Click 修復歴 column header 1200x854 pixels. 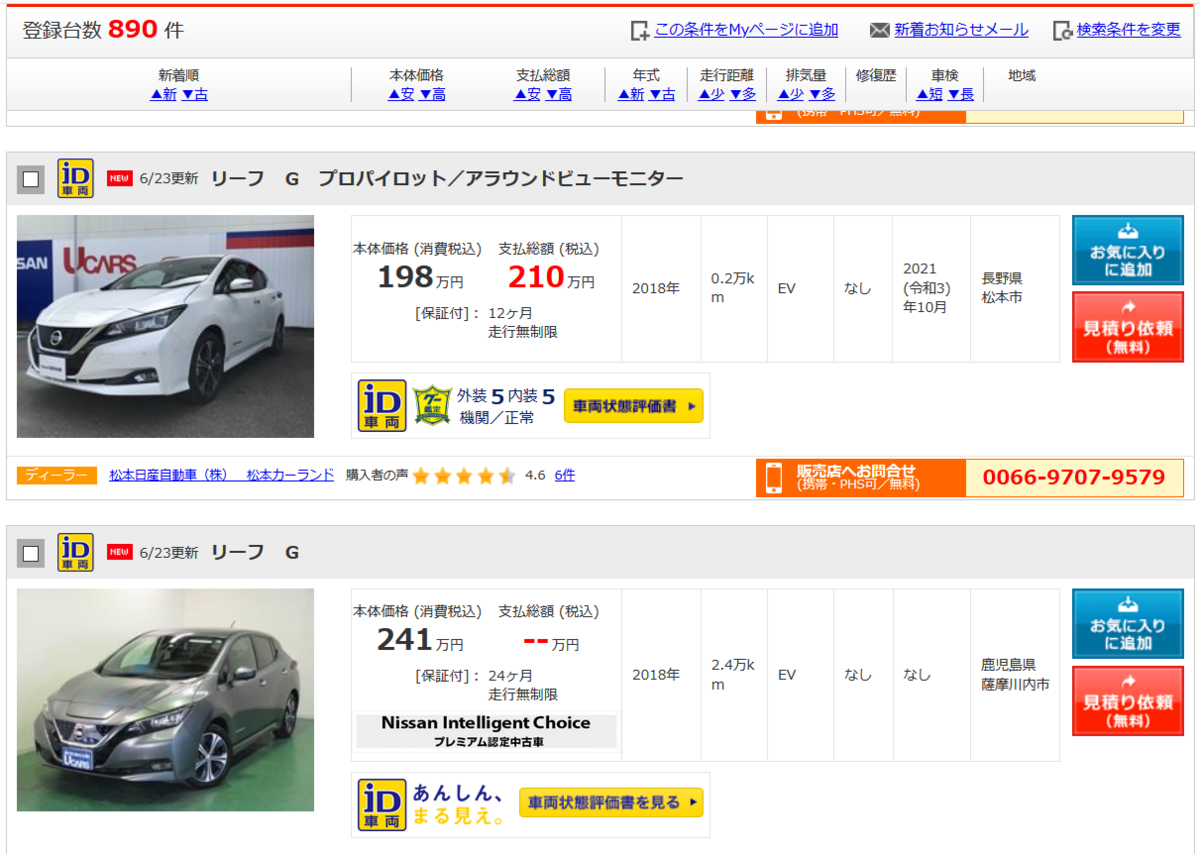(876, 75)
